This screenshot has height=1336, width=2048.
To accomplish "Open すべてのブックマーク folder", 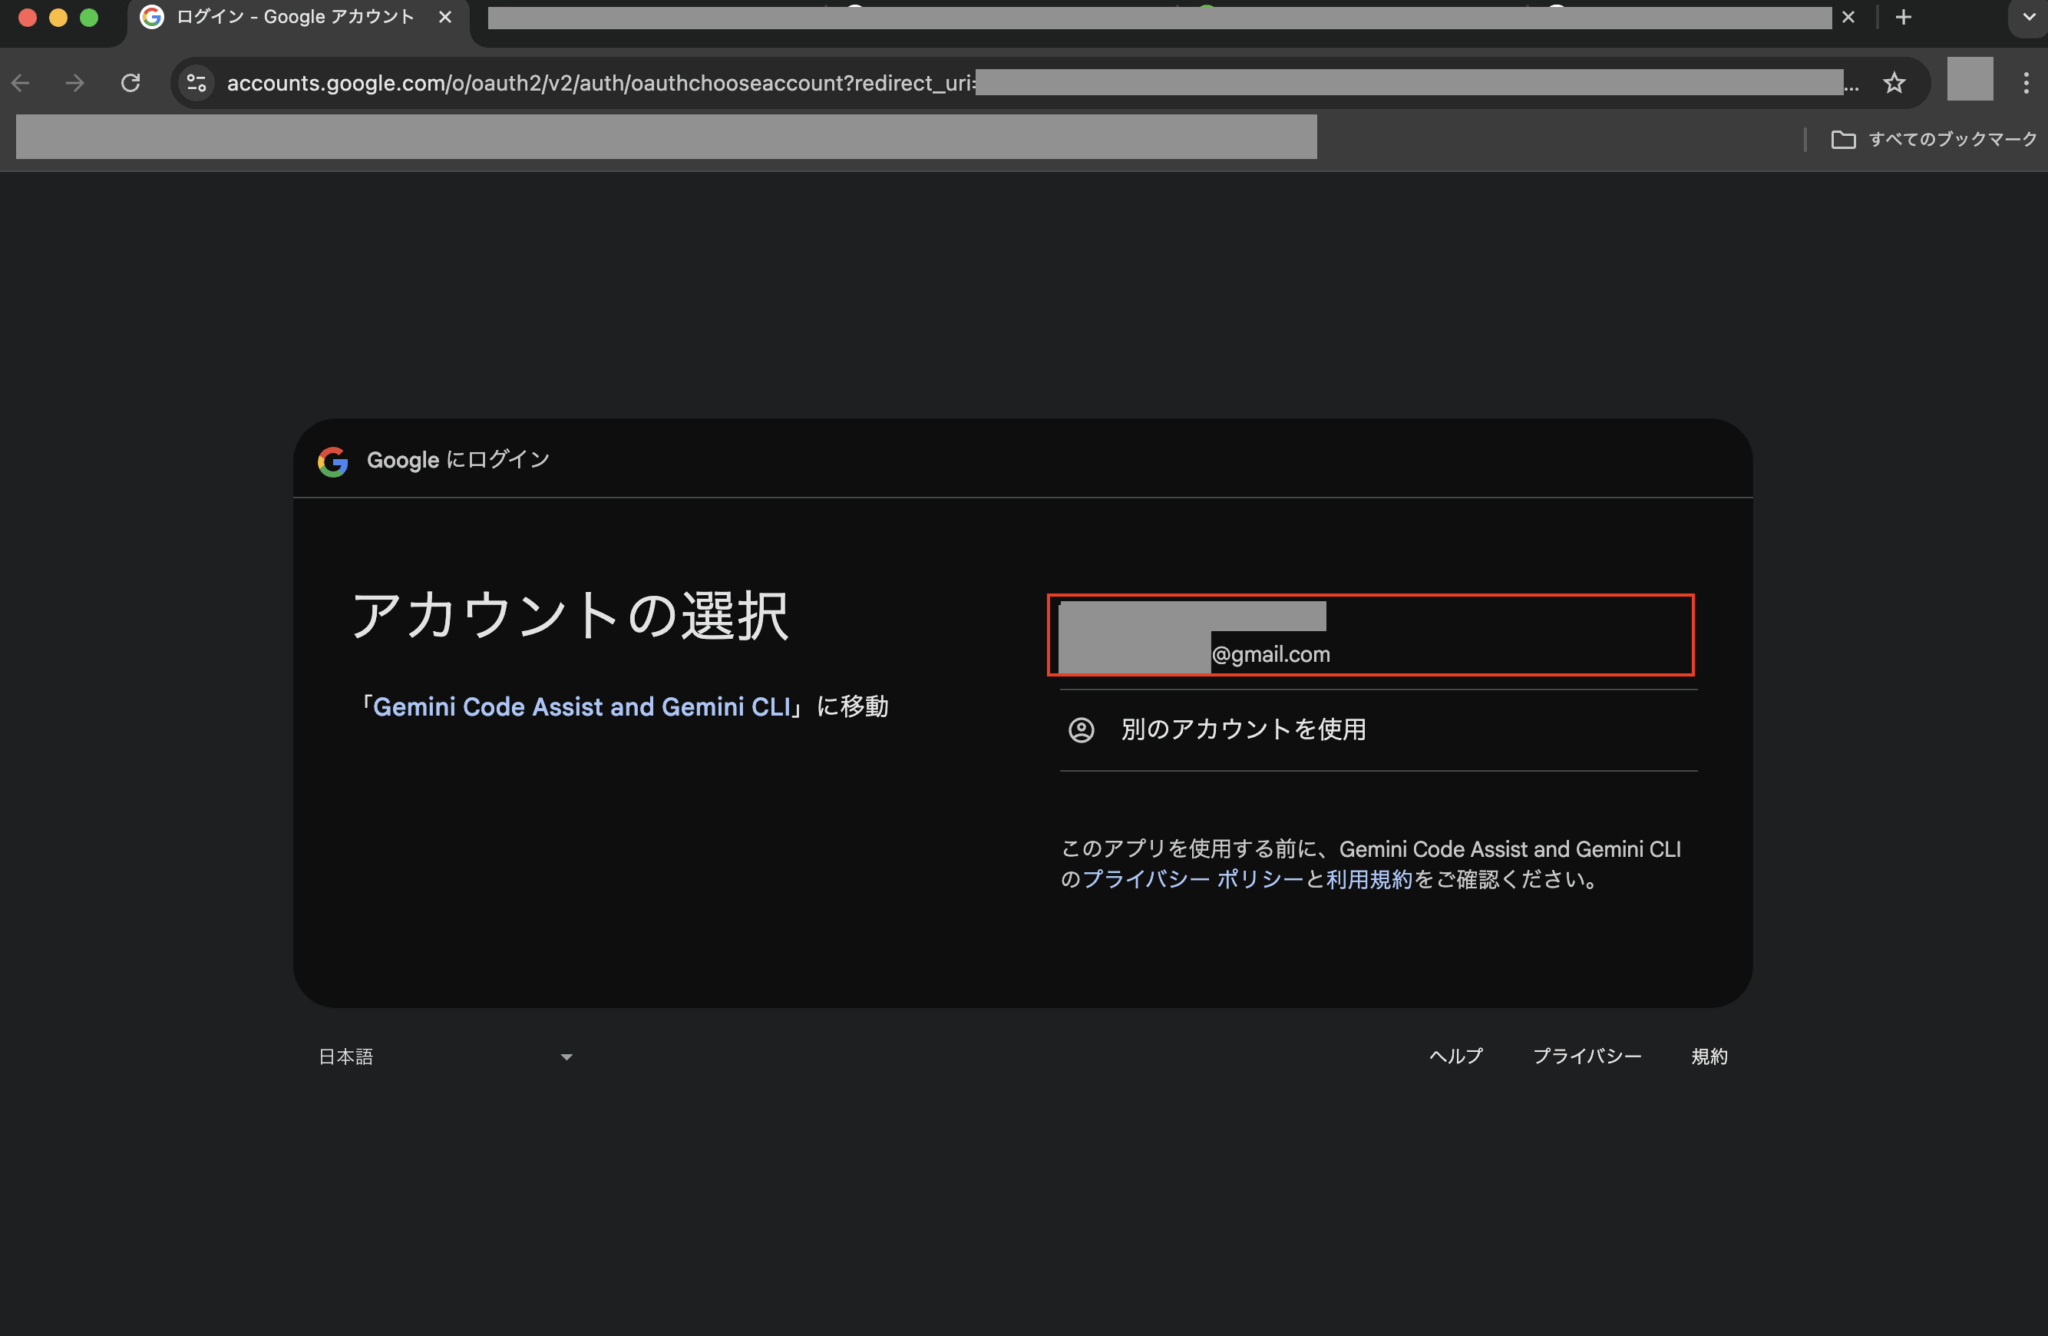I will [1933, 139].
